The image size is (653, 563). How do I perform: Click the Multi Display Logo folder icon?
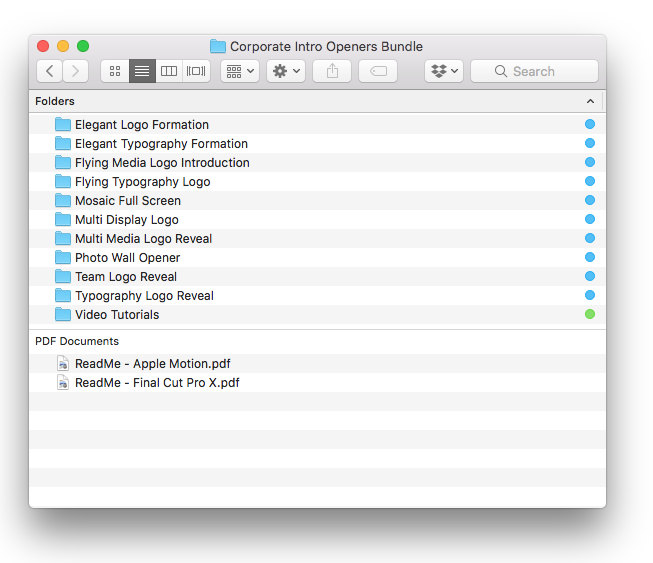tap(63, 219)
